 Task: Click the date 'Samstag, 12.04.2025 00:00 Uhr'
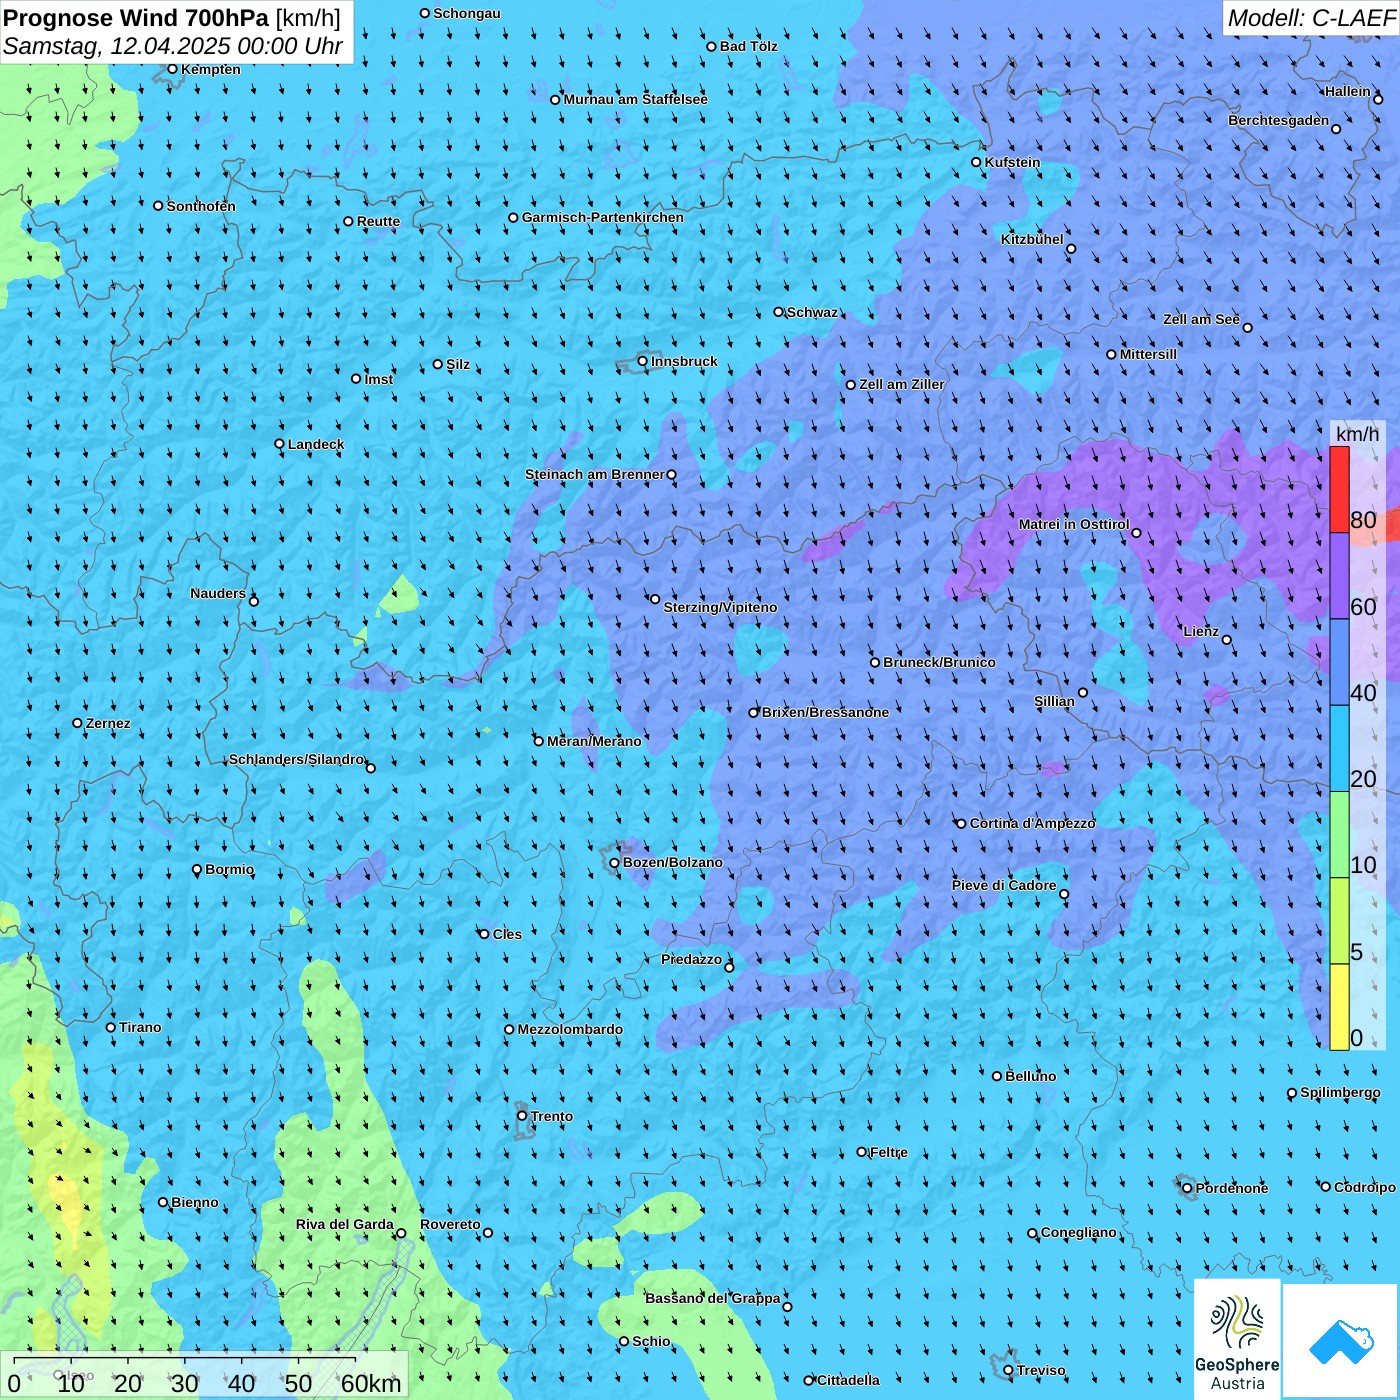click(173, 46)
